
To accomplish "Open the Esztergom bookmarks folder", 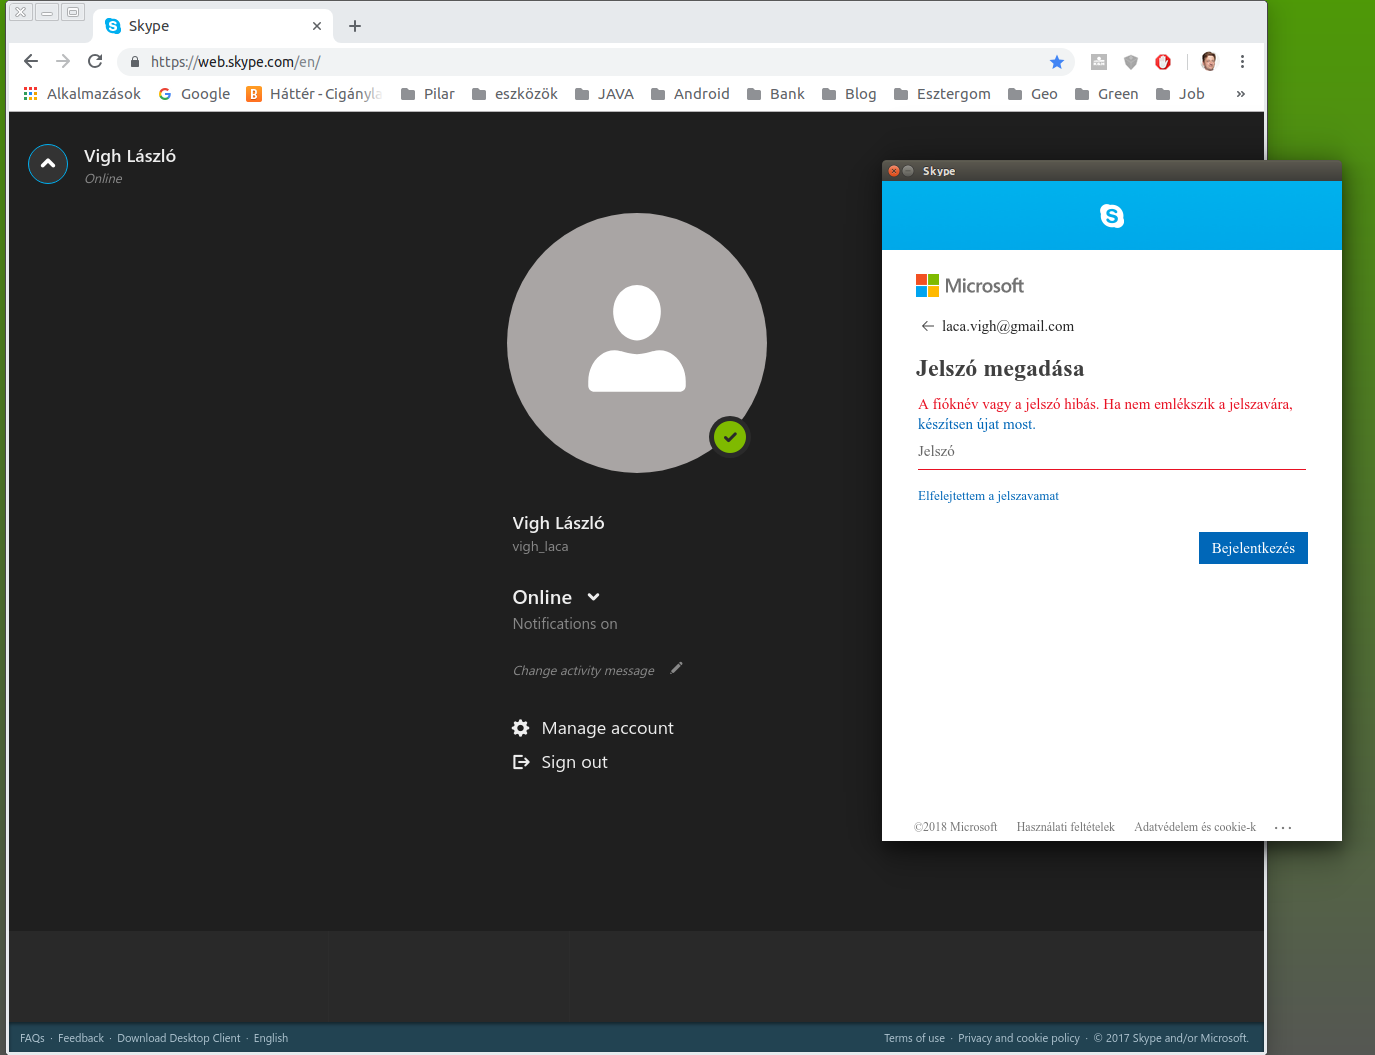I will [x=942, y=94].
